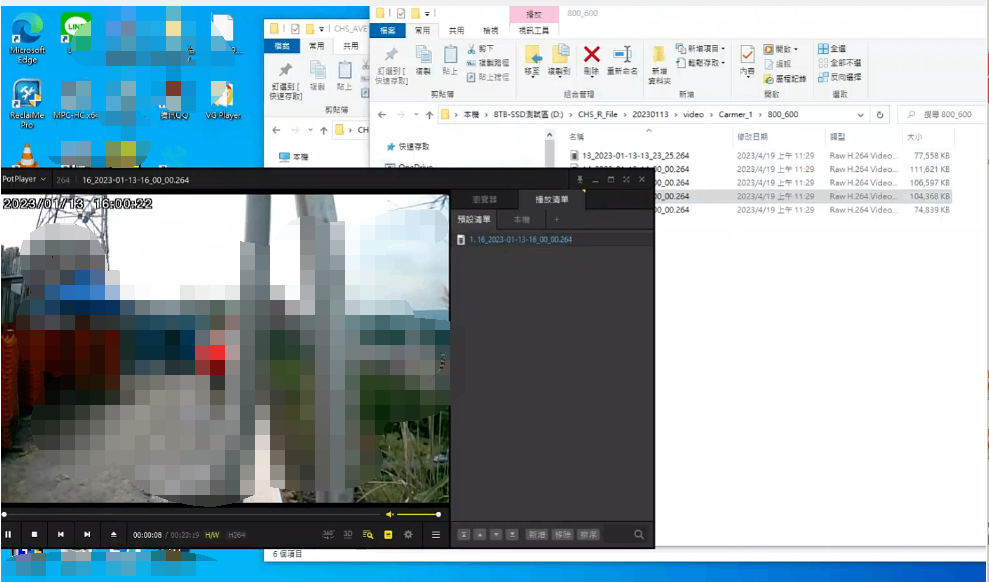Switch PotPlayer to fullscreen mode
Viewport: 989px width, 582px height.
coord(626,180)
